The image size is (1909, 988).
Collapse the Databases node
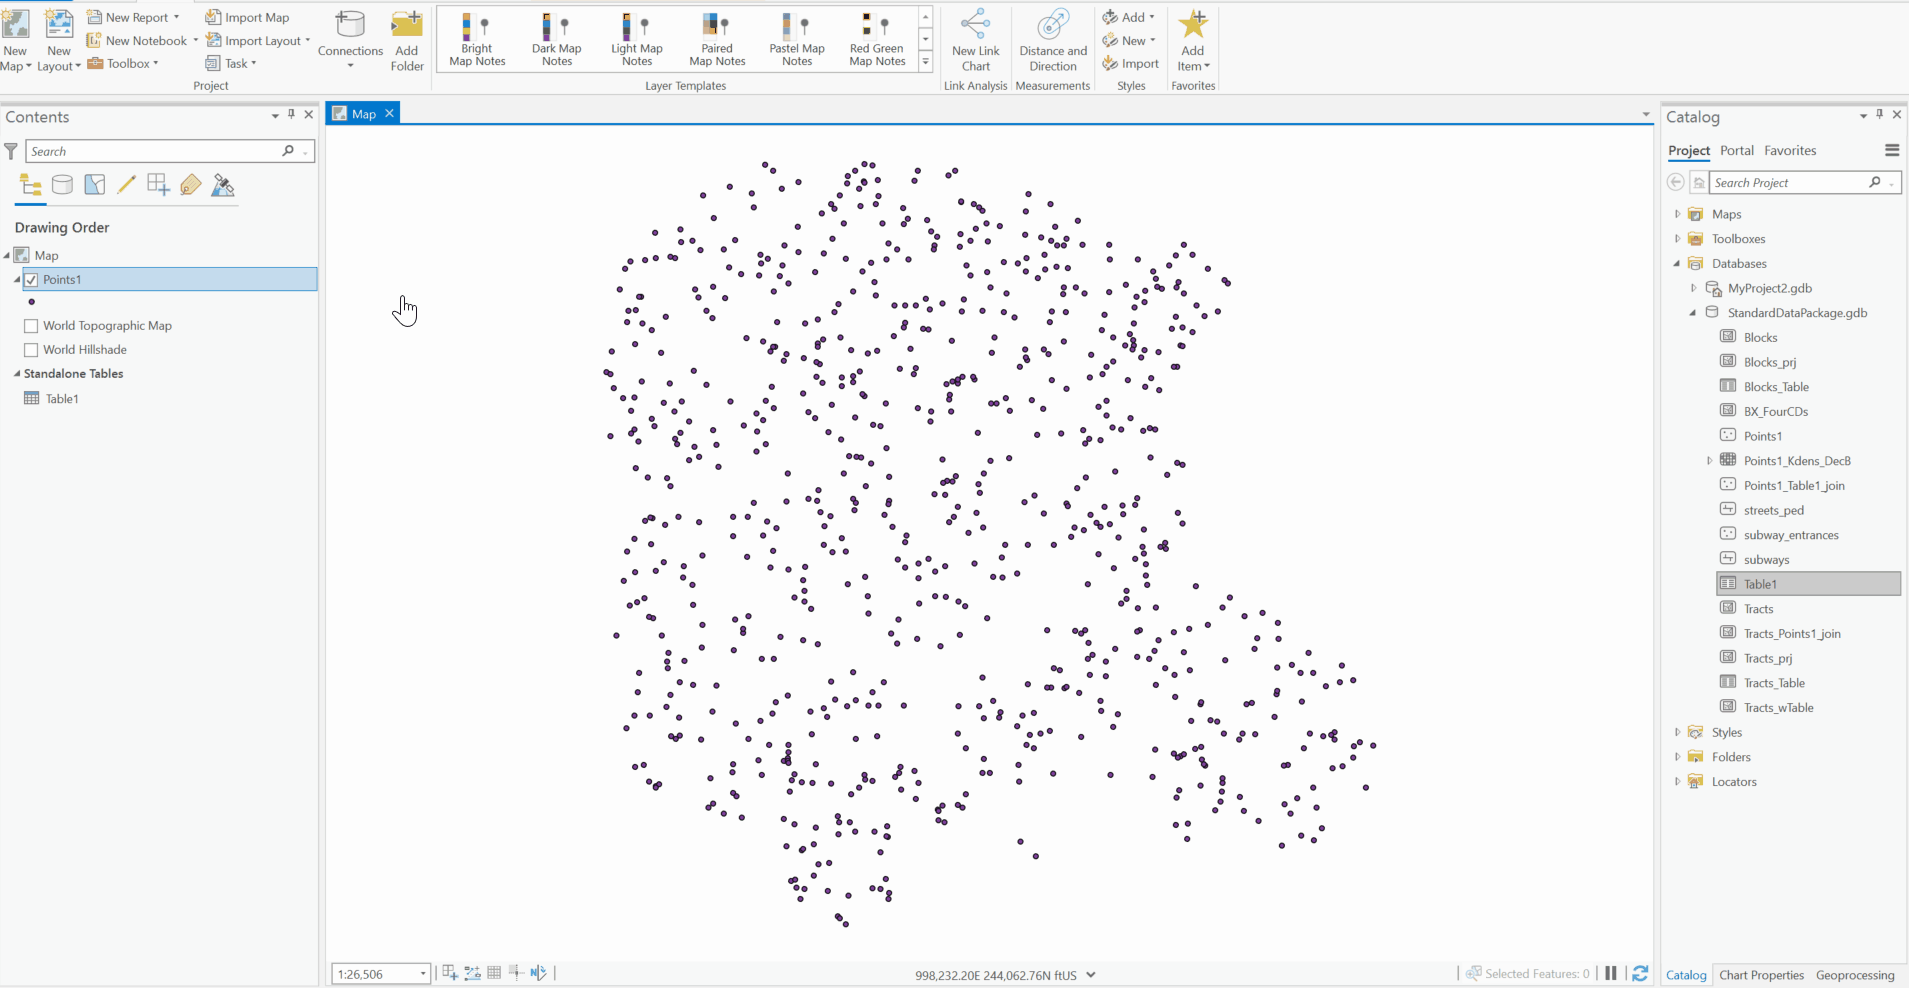point(1678,264)
